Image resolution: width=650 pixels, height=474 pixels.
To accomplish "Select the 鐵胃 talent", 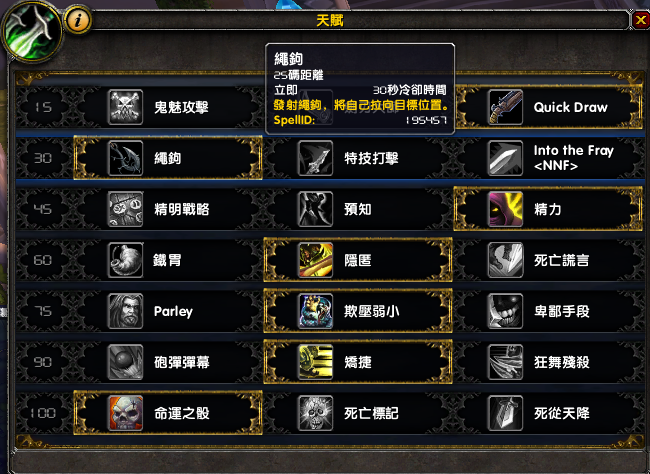I will (168, 260).
